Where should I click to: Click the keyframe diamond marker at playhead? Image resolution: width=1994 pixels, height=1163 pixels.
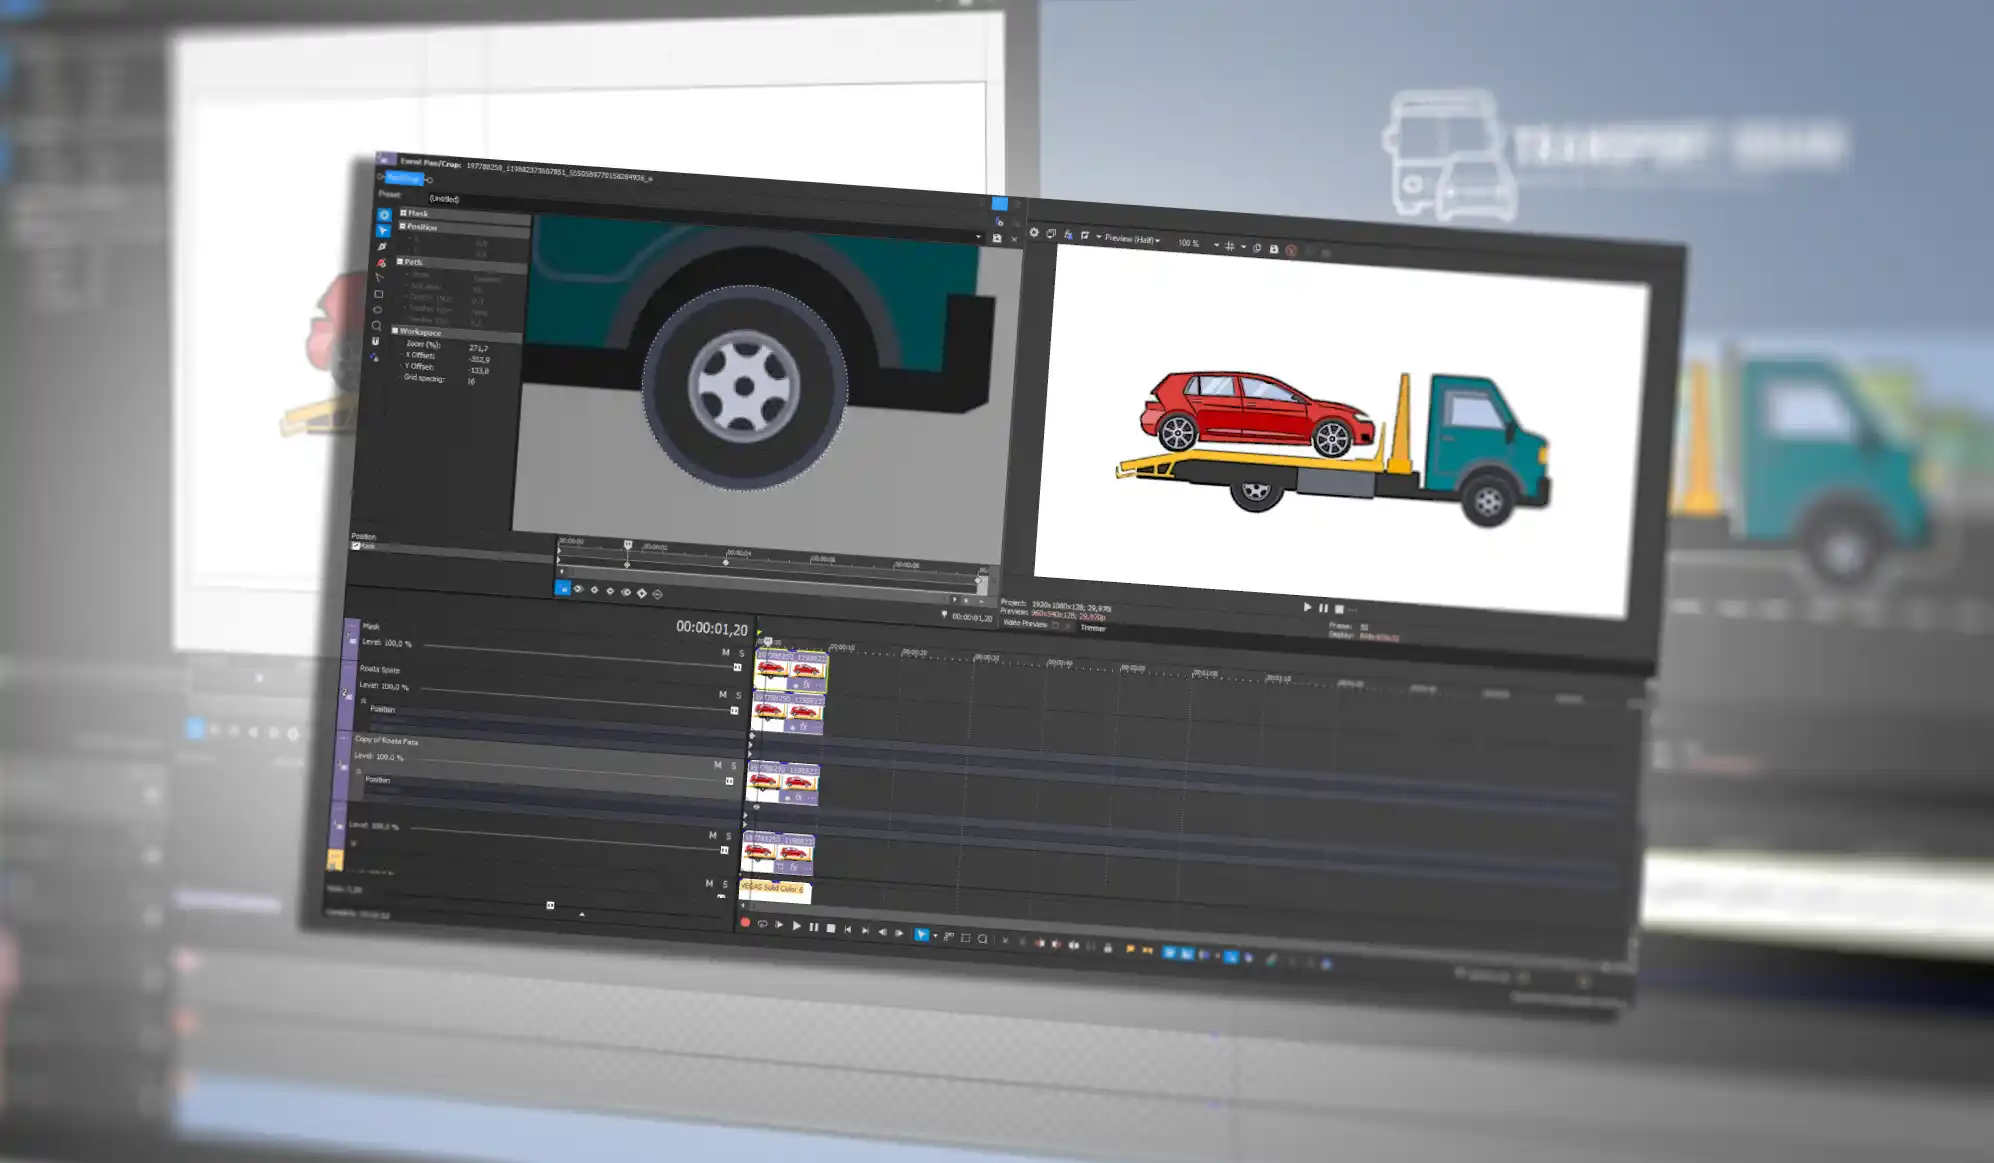coord(627,568)
